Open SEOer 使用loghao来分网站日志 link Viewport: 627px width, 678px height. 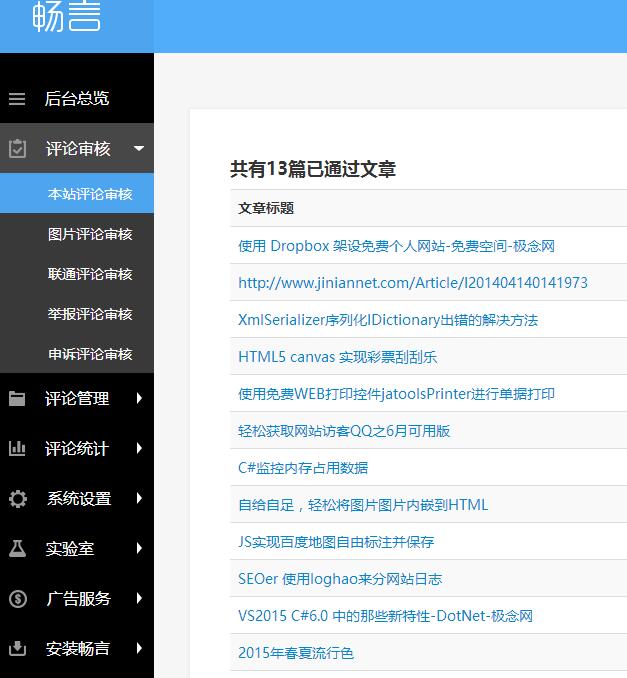point(340,579)
